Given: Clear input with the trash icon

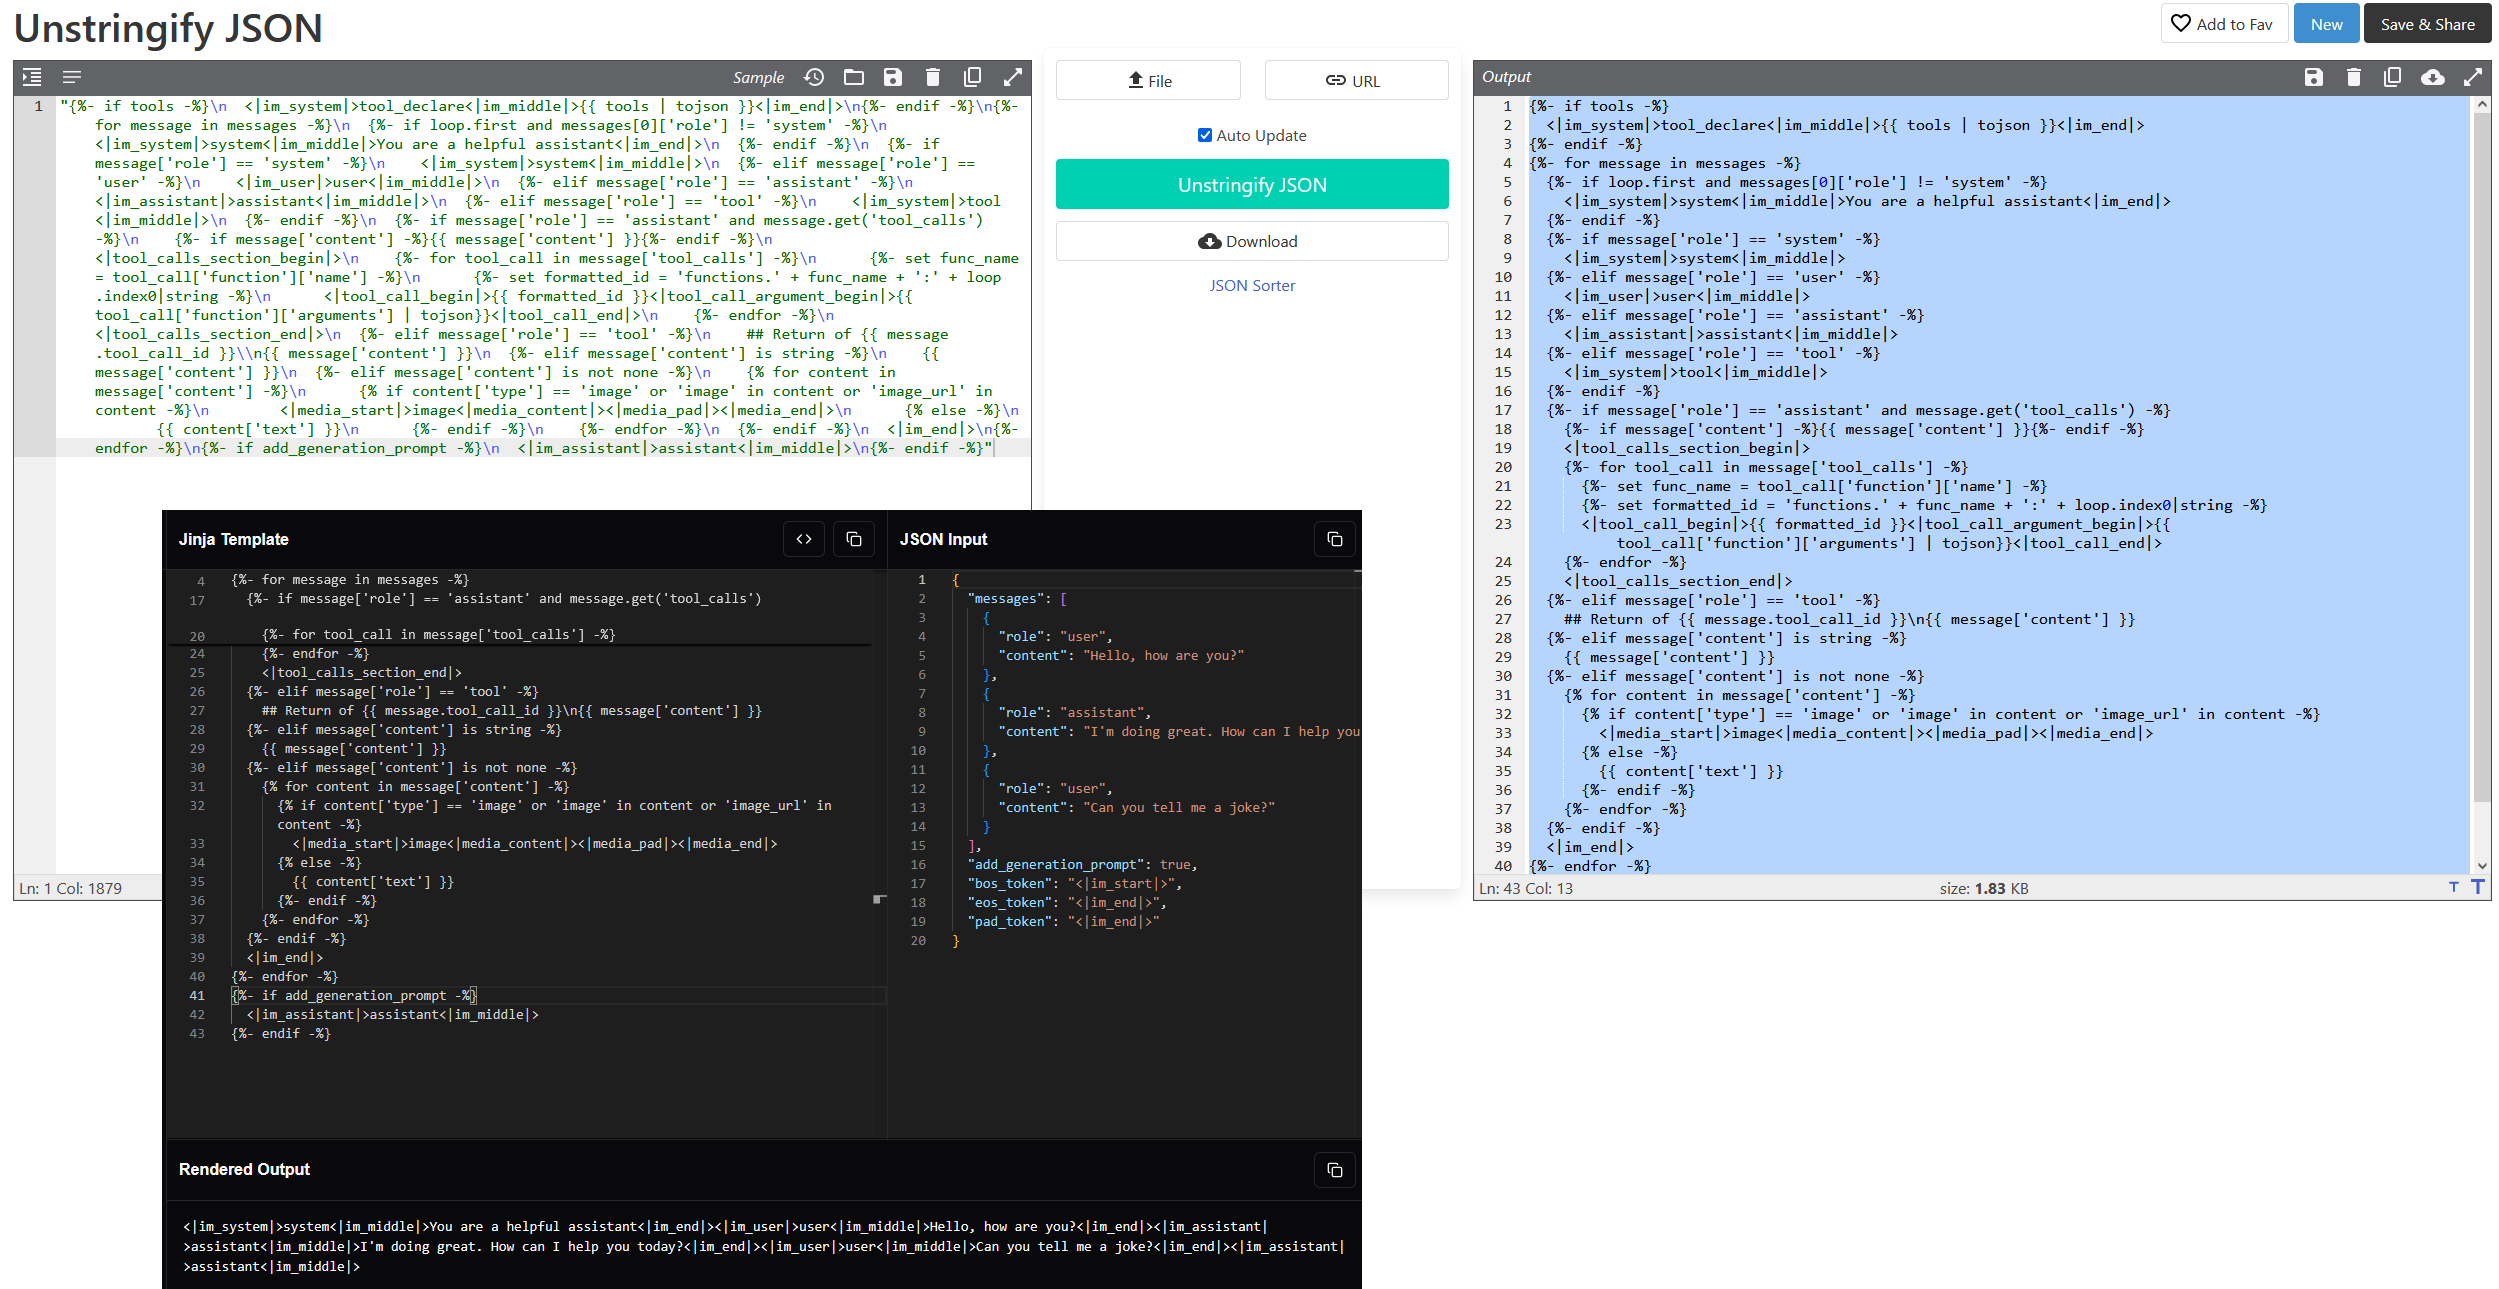Looking at the screenshot, I should [x=933, y=77].
